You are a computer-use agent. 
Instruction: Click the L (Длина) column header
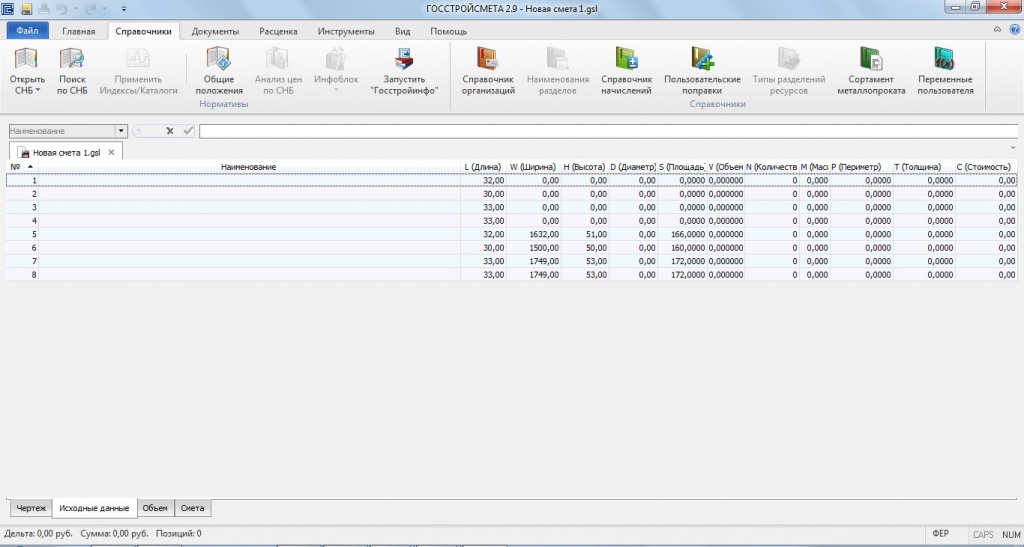pyautogui.click(x=483, y=167)
